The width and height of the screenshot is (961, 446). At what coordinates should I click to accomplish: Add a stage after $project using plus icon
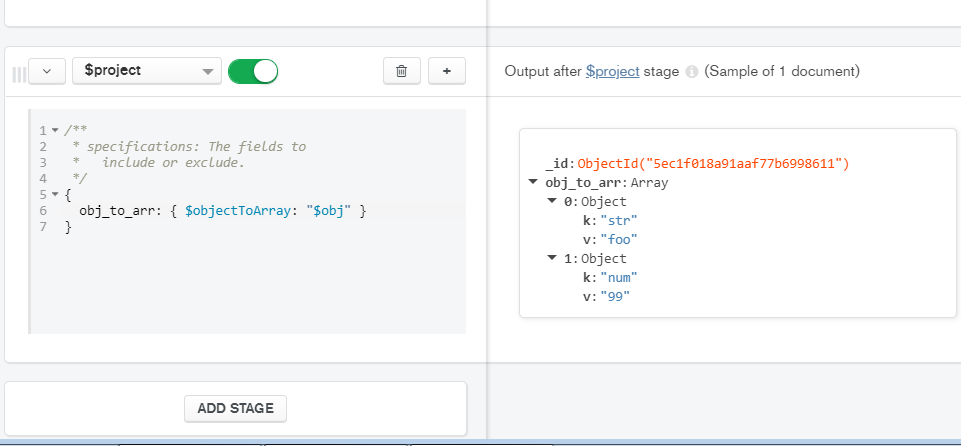[x=446, y=71]
